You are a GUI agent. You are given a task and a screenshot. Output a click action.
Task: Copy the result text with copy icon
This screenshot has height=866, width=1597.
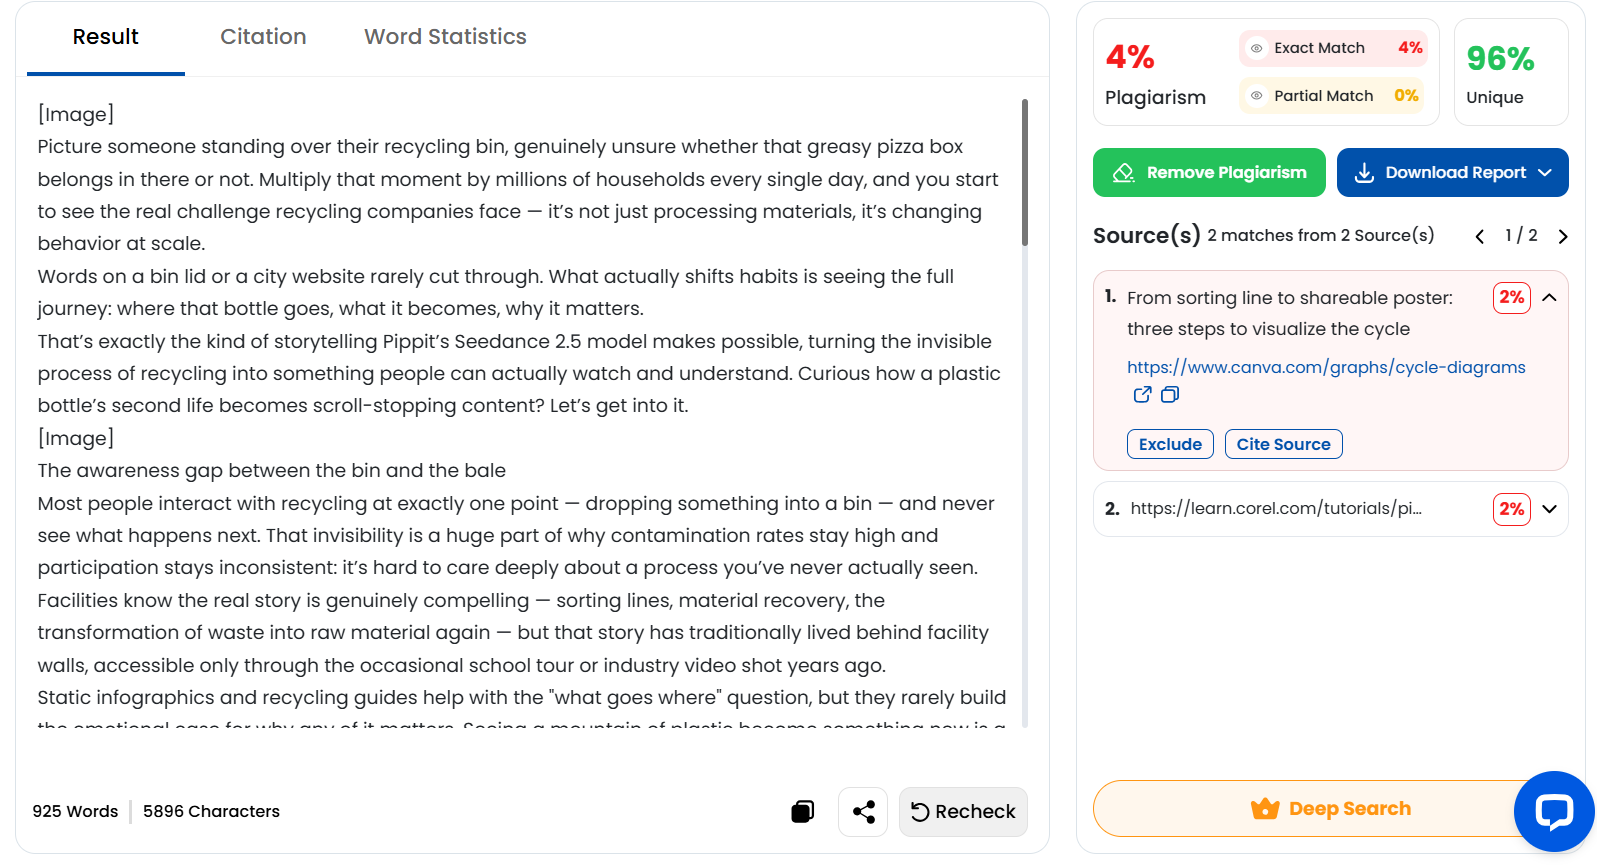(x=802, y=812)
